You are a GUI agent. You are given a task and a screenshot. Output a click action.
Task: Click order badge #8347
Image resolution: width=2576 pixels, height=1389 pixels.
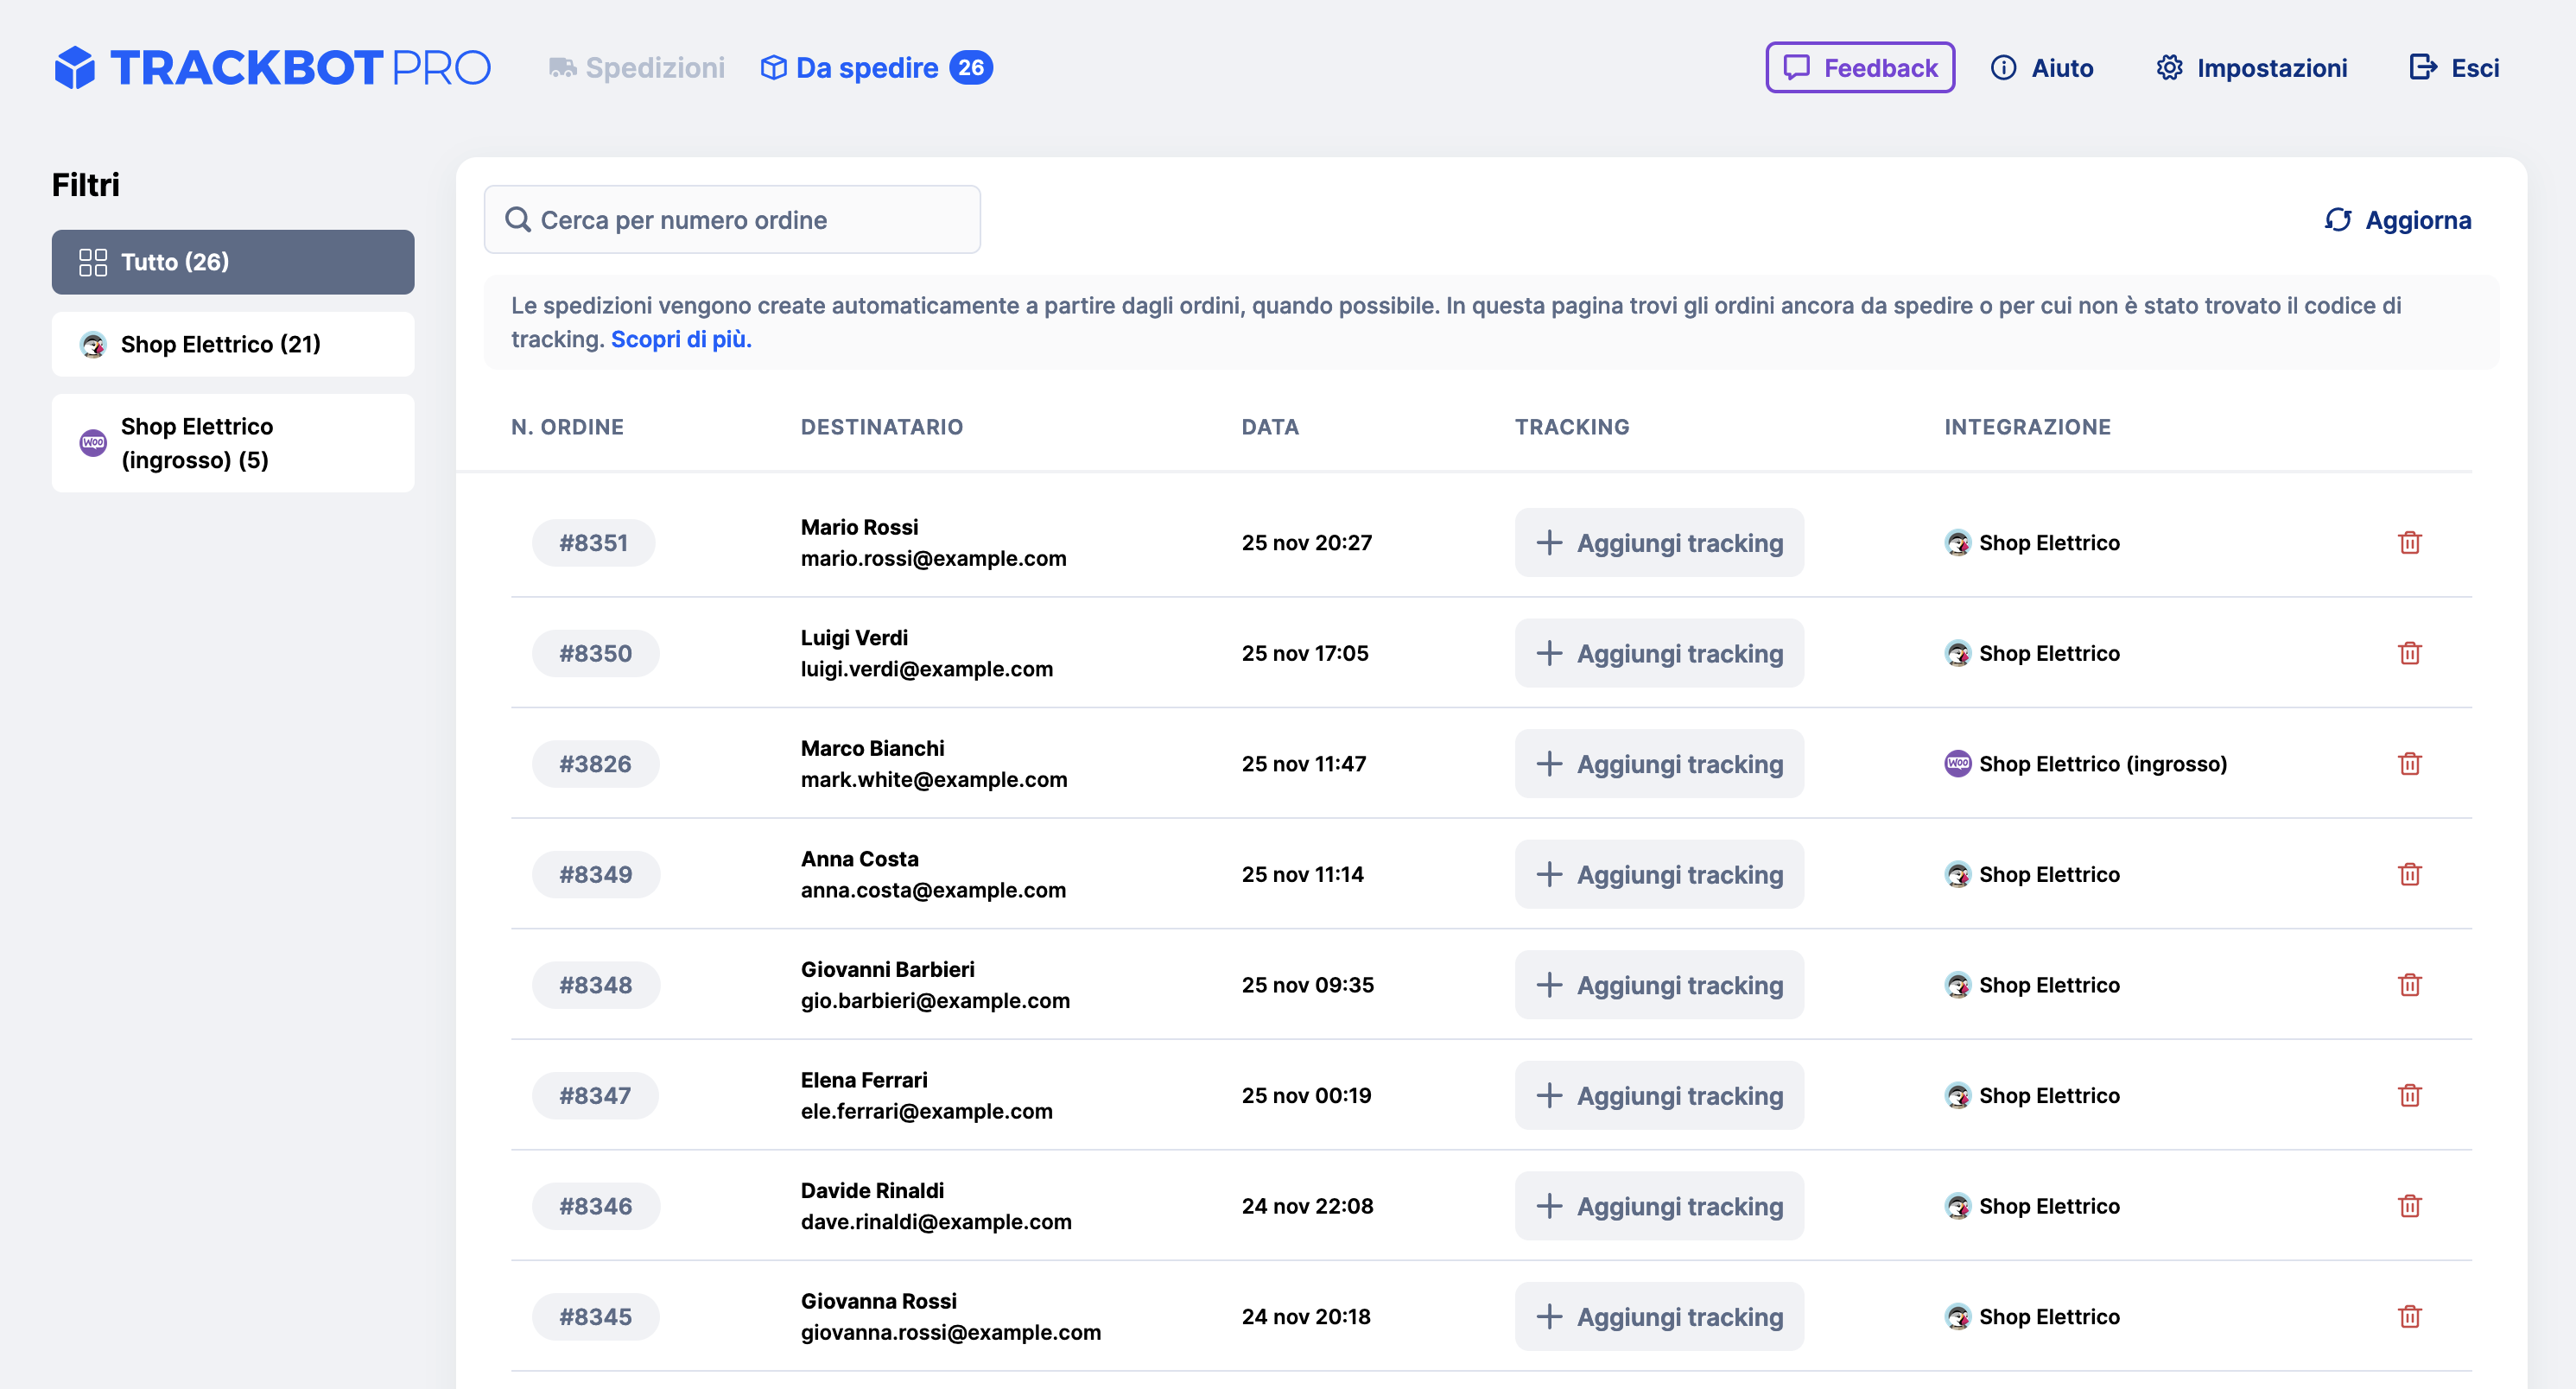[x=595, y=1096]
